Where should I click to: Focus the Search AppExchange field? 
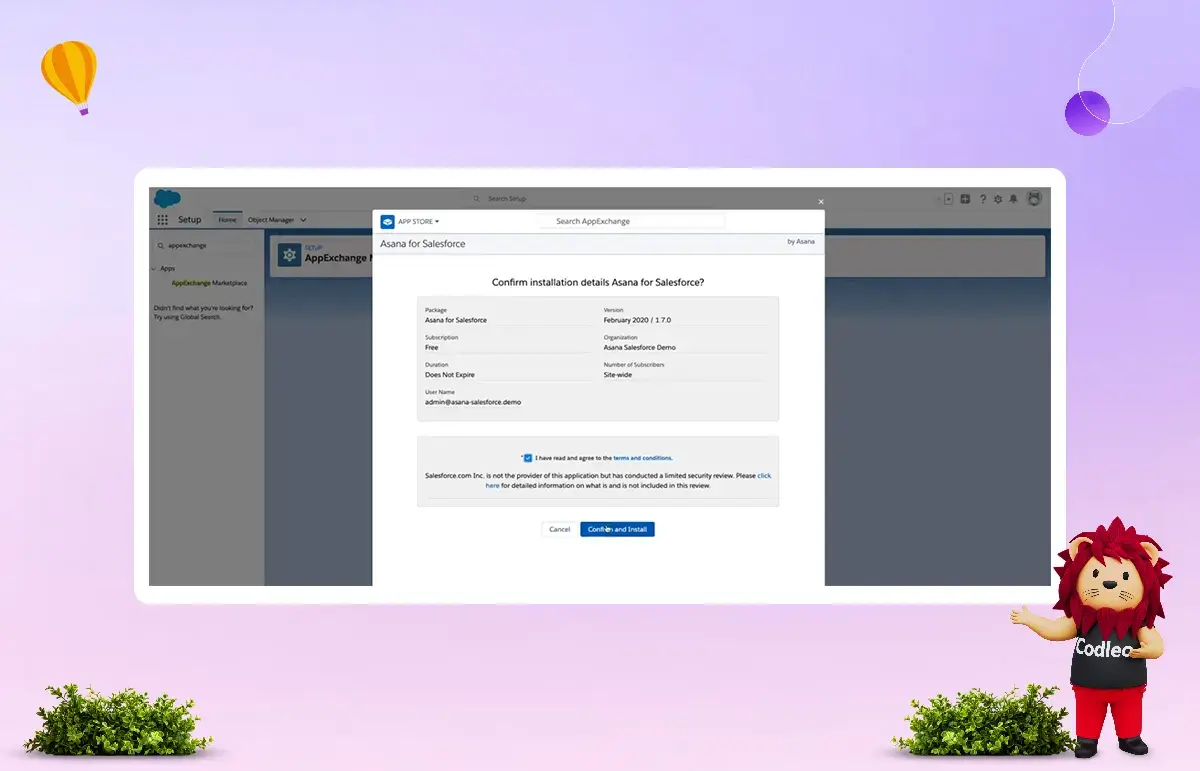[x=630, y=221]
